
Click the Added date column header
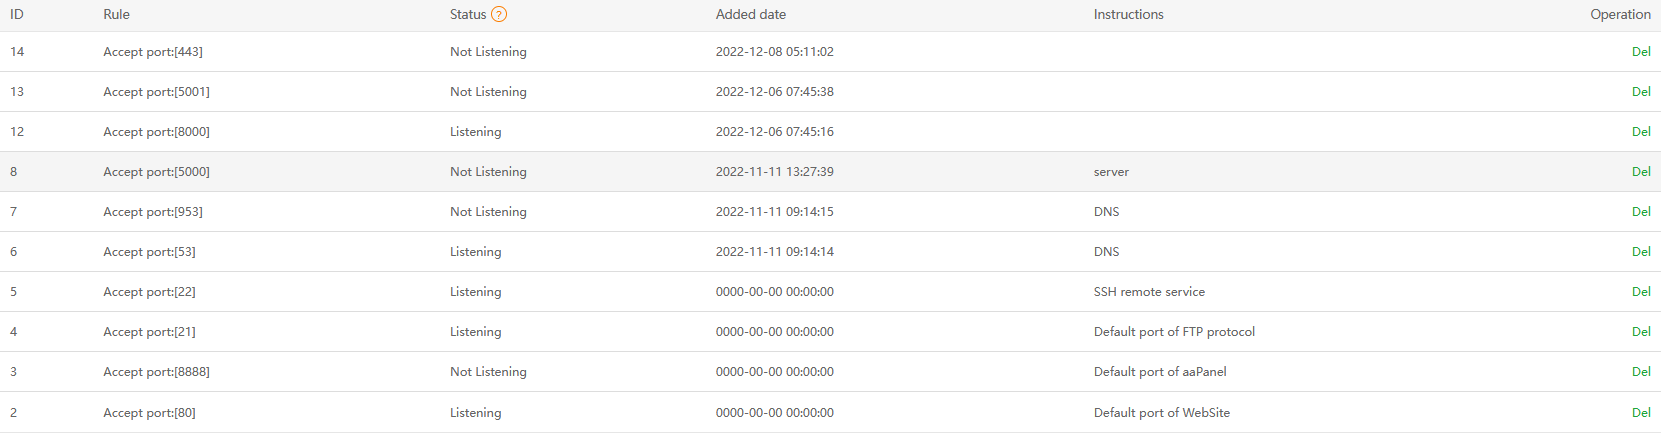click(750, 14)
